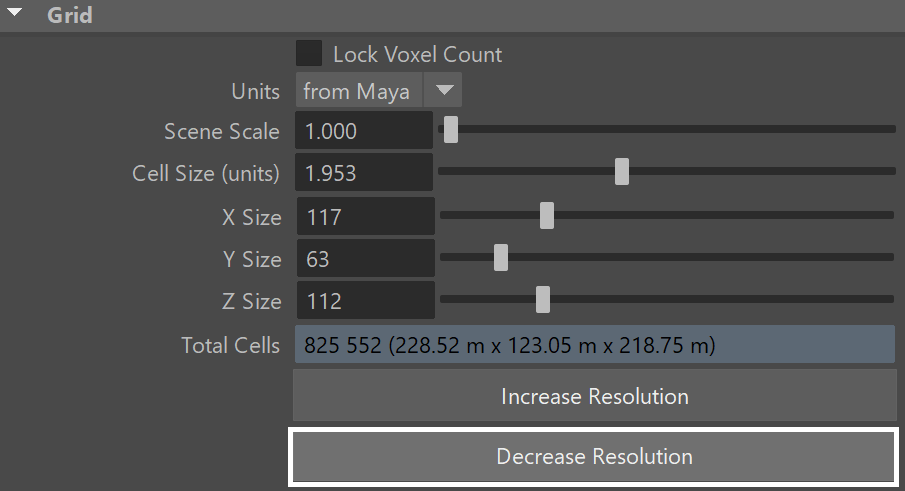Click the Increase Resolution button
This screenshot has width=905, height=491.
pos(595,396)
